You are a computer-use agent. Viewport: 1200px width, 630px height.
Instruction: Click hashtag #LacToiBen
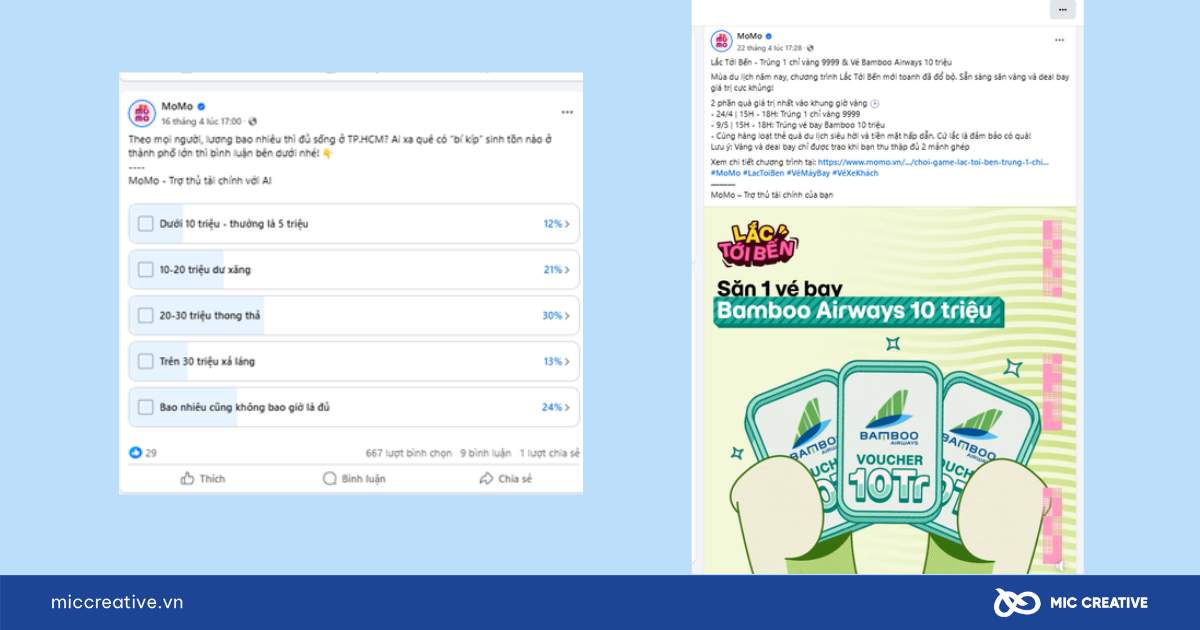click(762, 172)
